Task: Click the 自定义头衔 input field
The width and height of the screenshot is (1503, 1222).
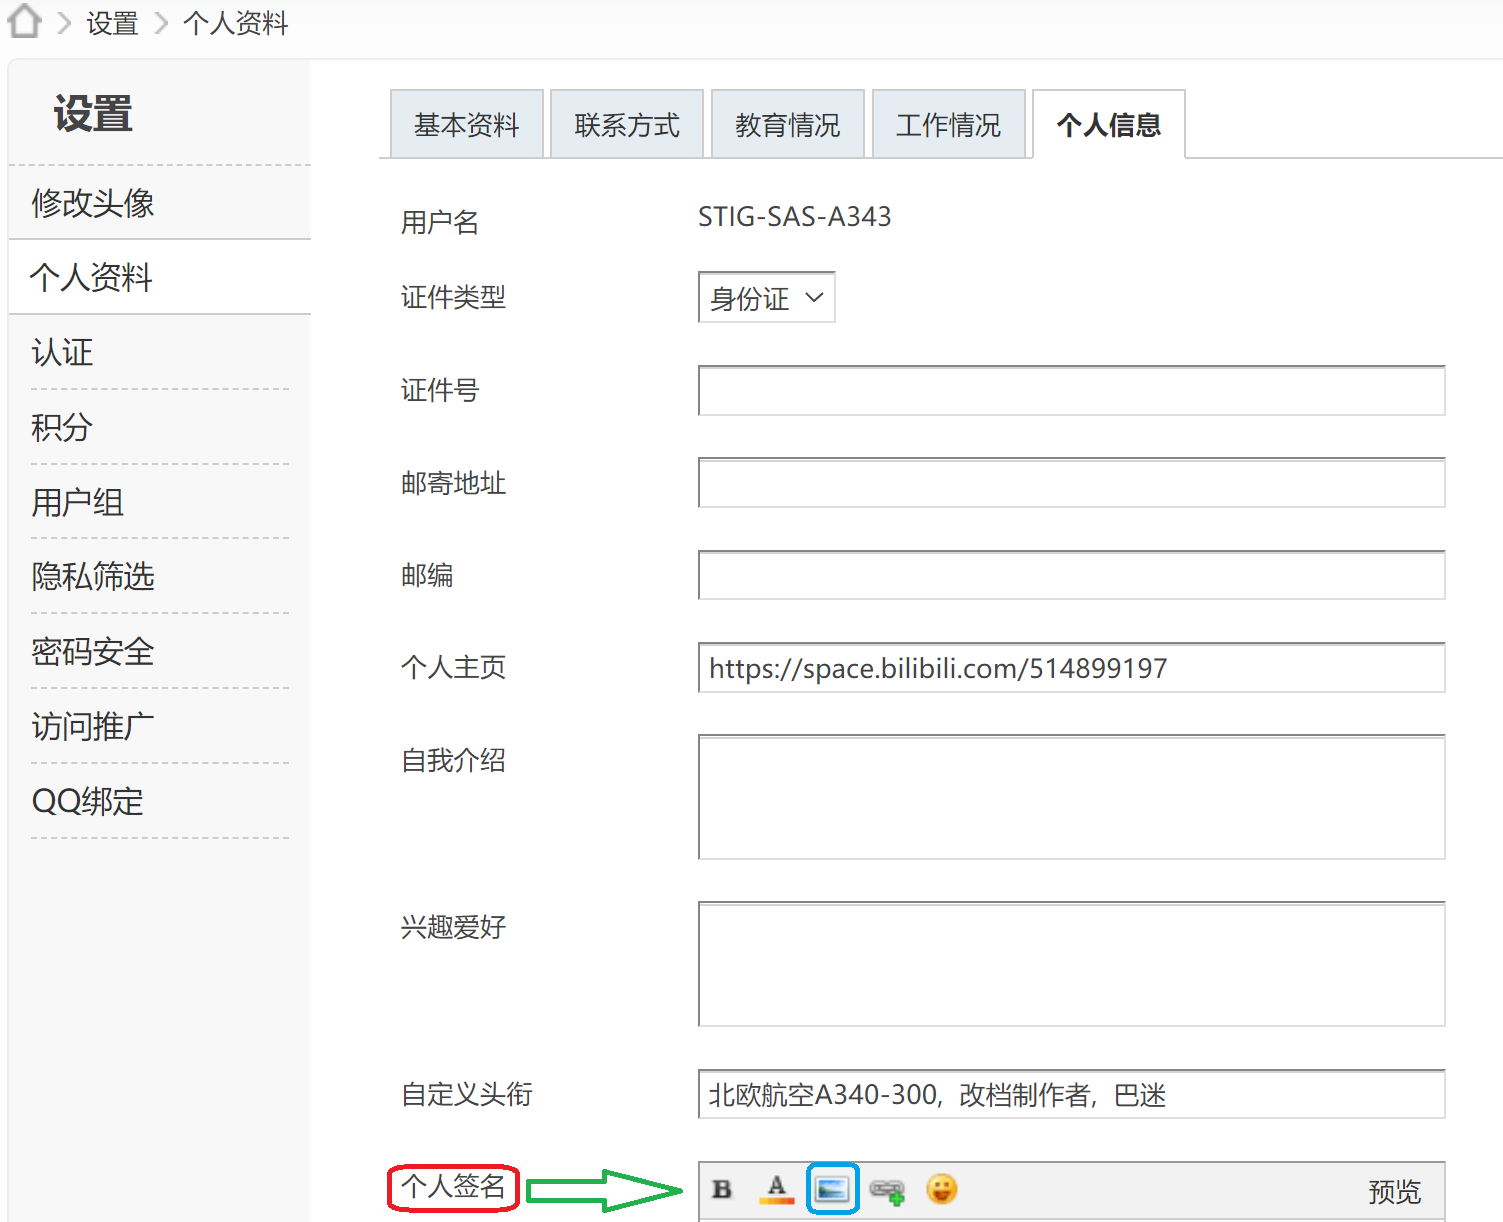Action: click(x=1071, y=1094)
